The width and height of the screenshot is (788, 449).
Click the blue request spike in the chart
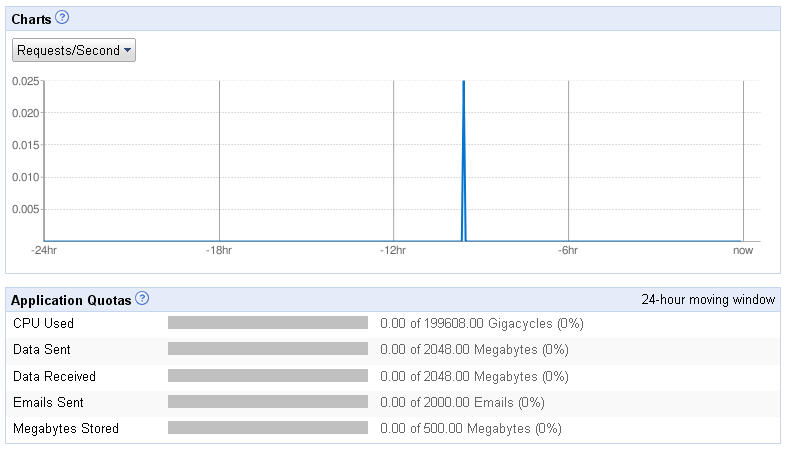tap(463, 161)
